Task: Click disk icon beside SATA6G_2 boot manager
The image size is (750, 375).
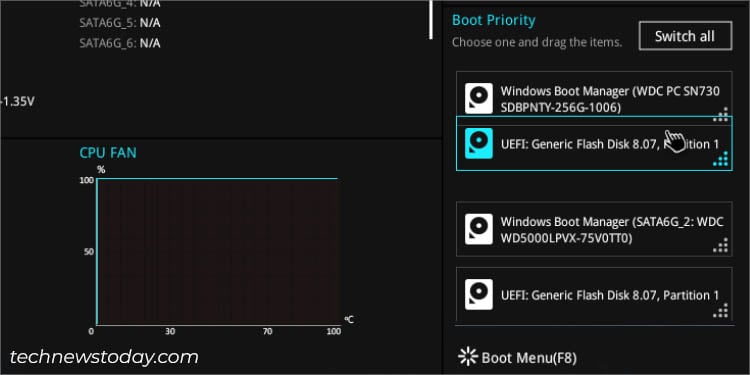Action: click(x=479, y=229)
